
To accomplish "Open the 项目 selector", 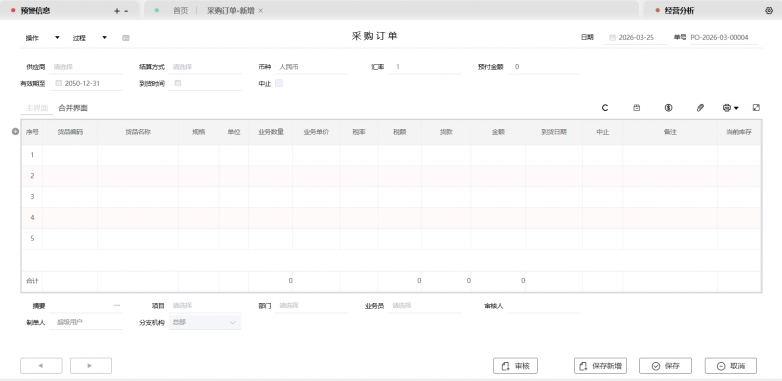I will pyautogui.click(x=205, y=306).
